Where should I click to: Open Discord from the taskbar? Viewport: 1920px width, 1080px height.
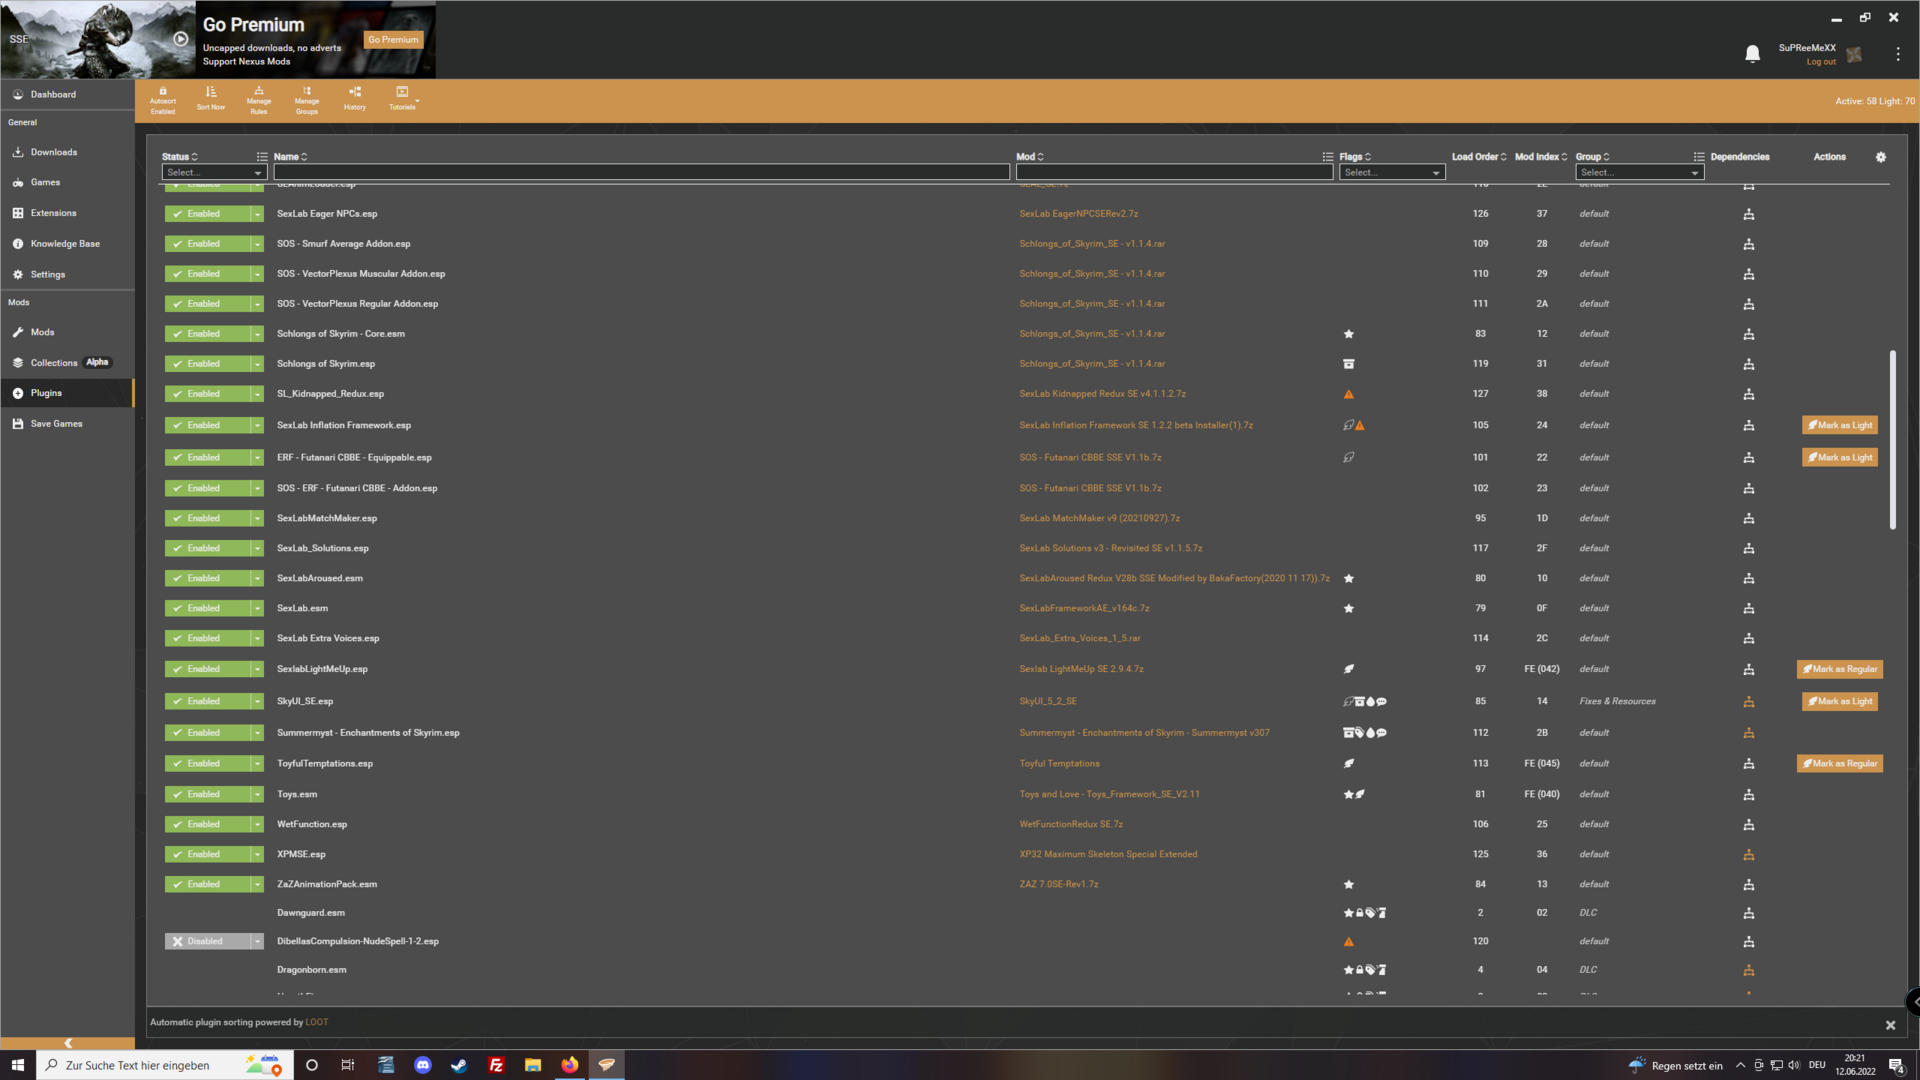[x=422, y=1065]
